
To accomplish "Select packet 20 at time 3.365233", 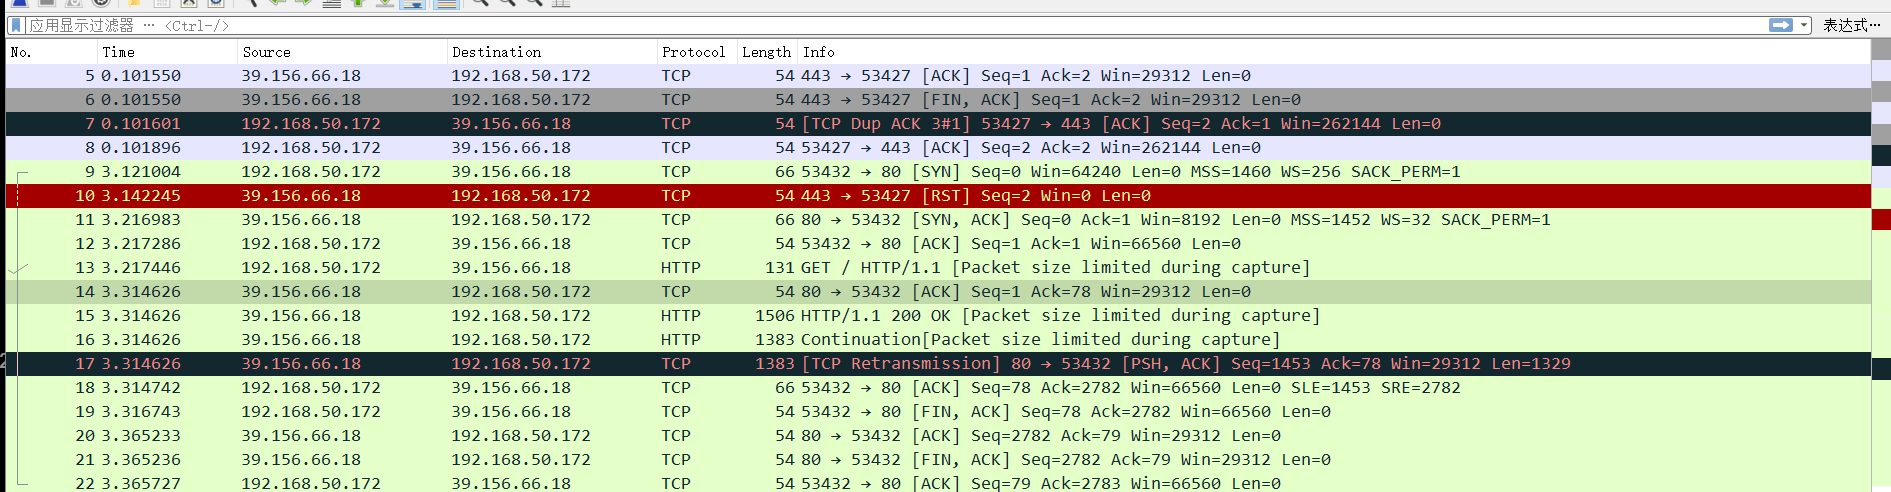I will 938,436.
